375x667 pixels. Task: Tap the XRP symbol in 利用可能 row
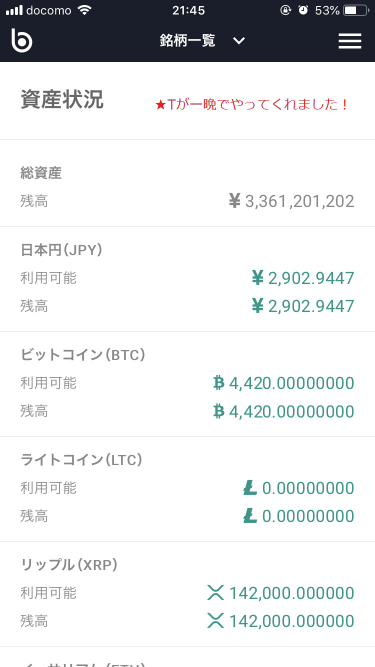pyautogui.click(x=216, y=593)
